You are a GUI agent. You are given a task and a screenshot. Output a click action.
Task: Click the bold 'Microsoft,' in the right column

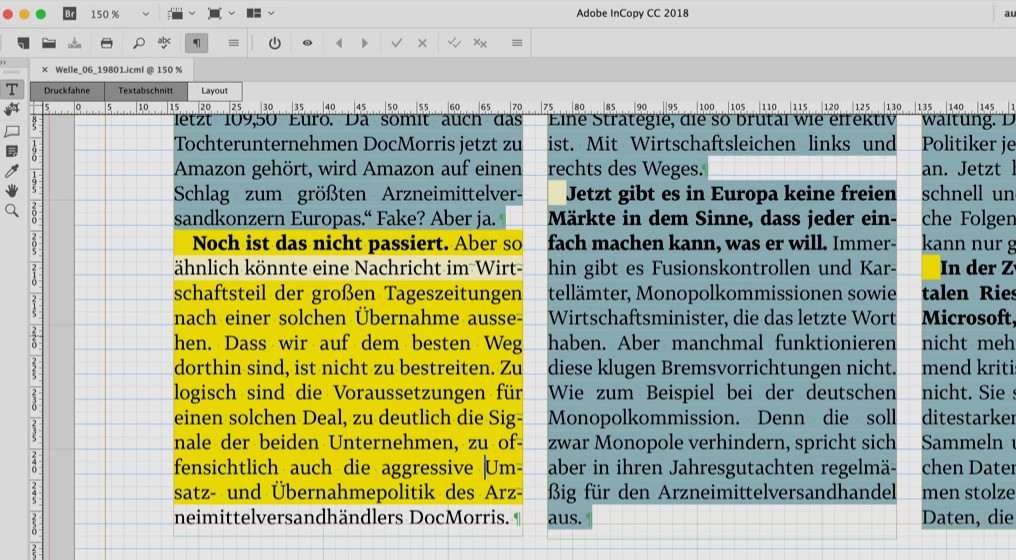point(968,318)
